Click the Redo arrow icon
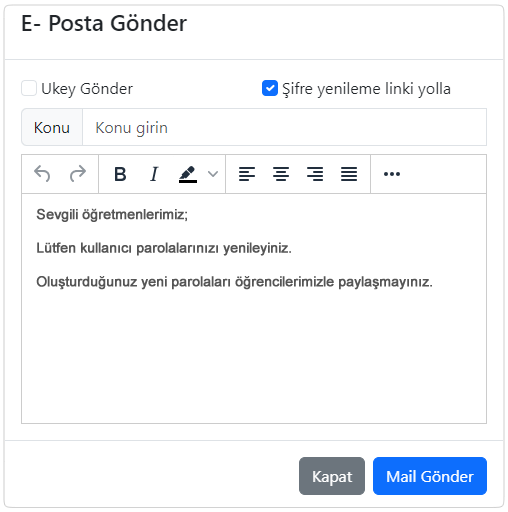508x512 pixels. (x=78, y=174)
